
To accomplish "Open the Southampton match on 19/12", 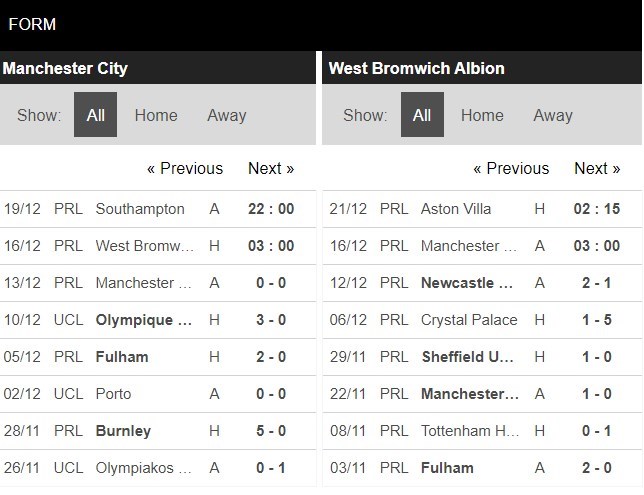I will 140,209.
